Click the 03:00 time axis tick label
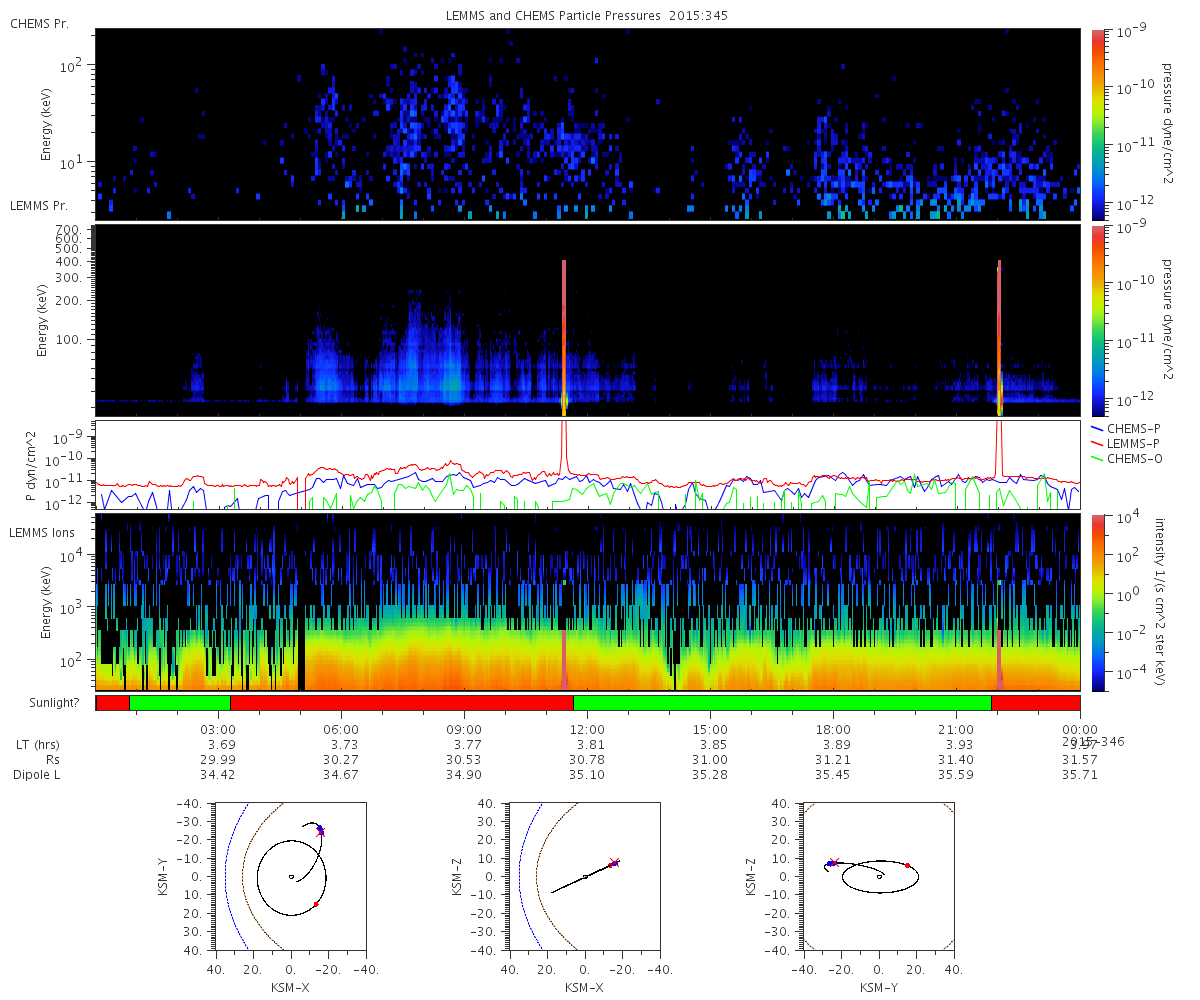This screenshot has width=1200, height=1000. pyautogui.click(x=218, y=729)
